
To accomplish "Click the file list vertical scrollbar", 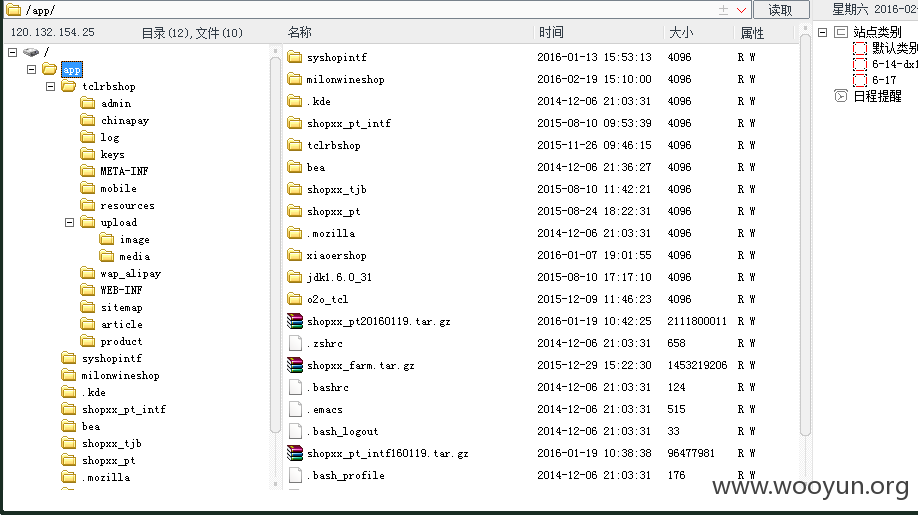I will 805,234.
